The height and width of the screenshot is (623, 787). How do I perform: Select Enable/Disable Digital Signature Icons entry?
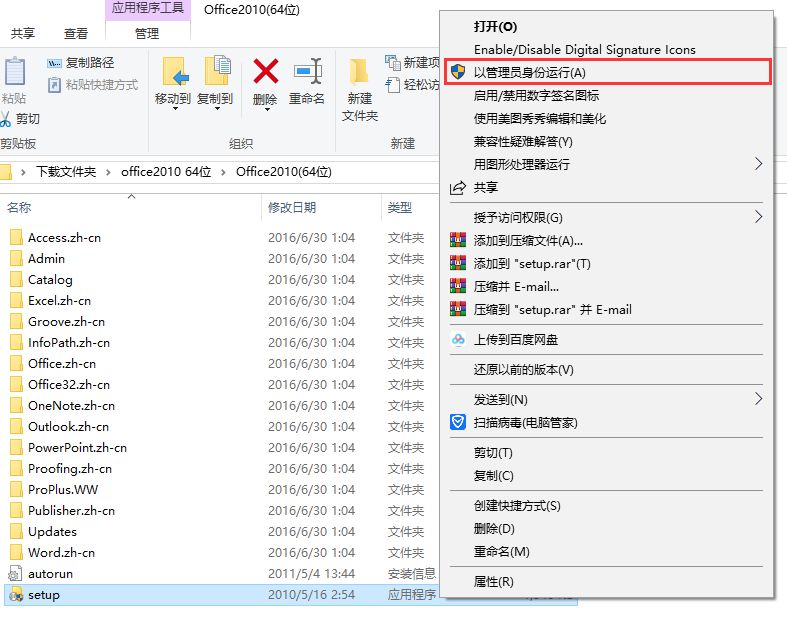pos(606,50)
